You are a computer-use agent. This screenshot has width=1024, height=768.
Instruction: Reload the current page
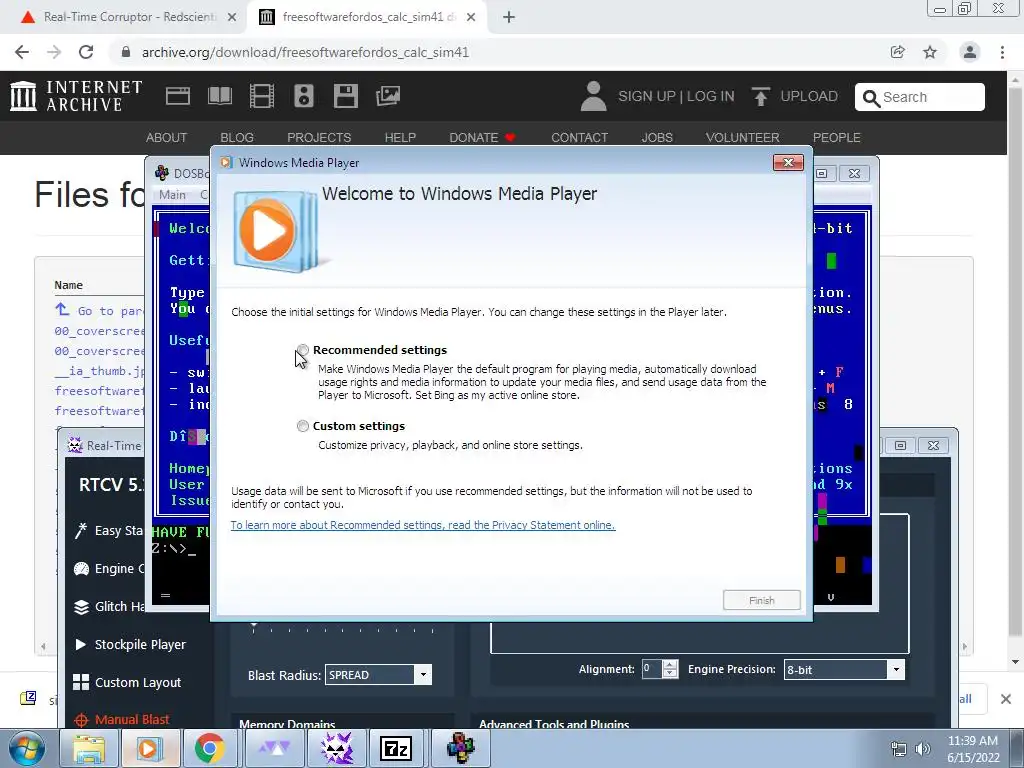(86, 52)
